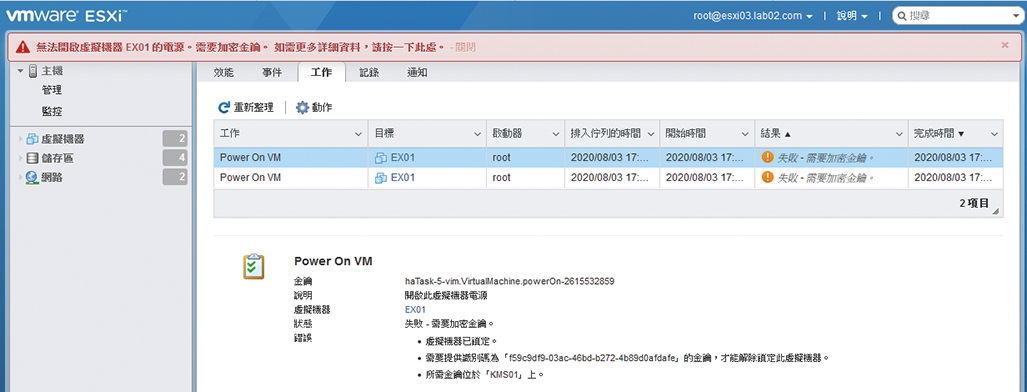This screenshot has height=392, width=1027.
Task: Open the EX01 link in task details
Action: pyautogui.click(x=415, y=309)
